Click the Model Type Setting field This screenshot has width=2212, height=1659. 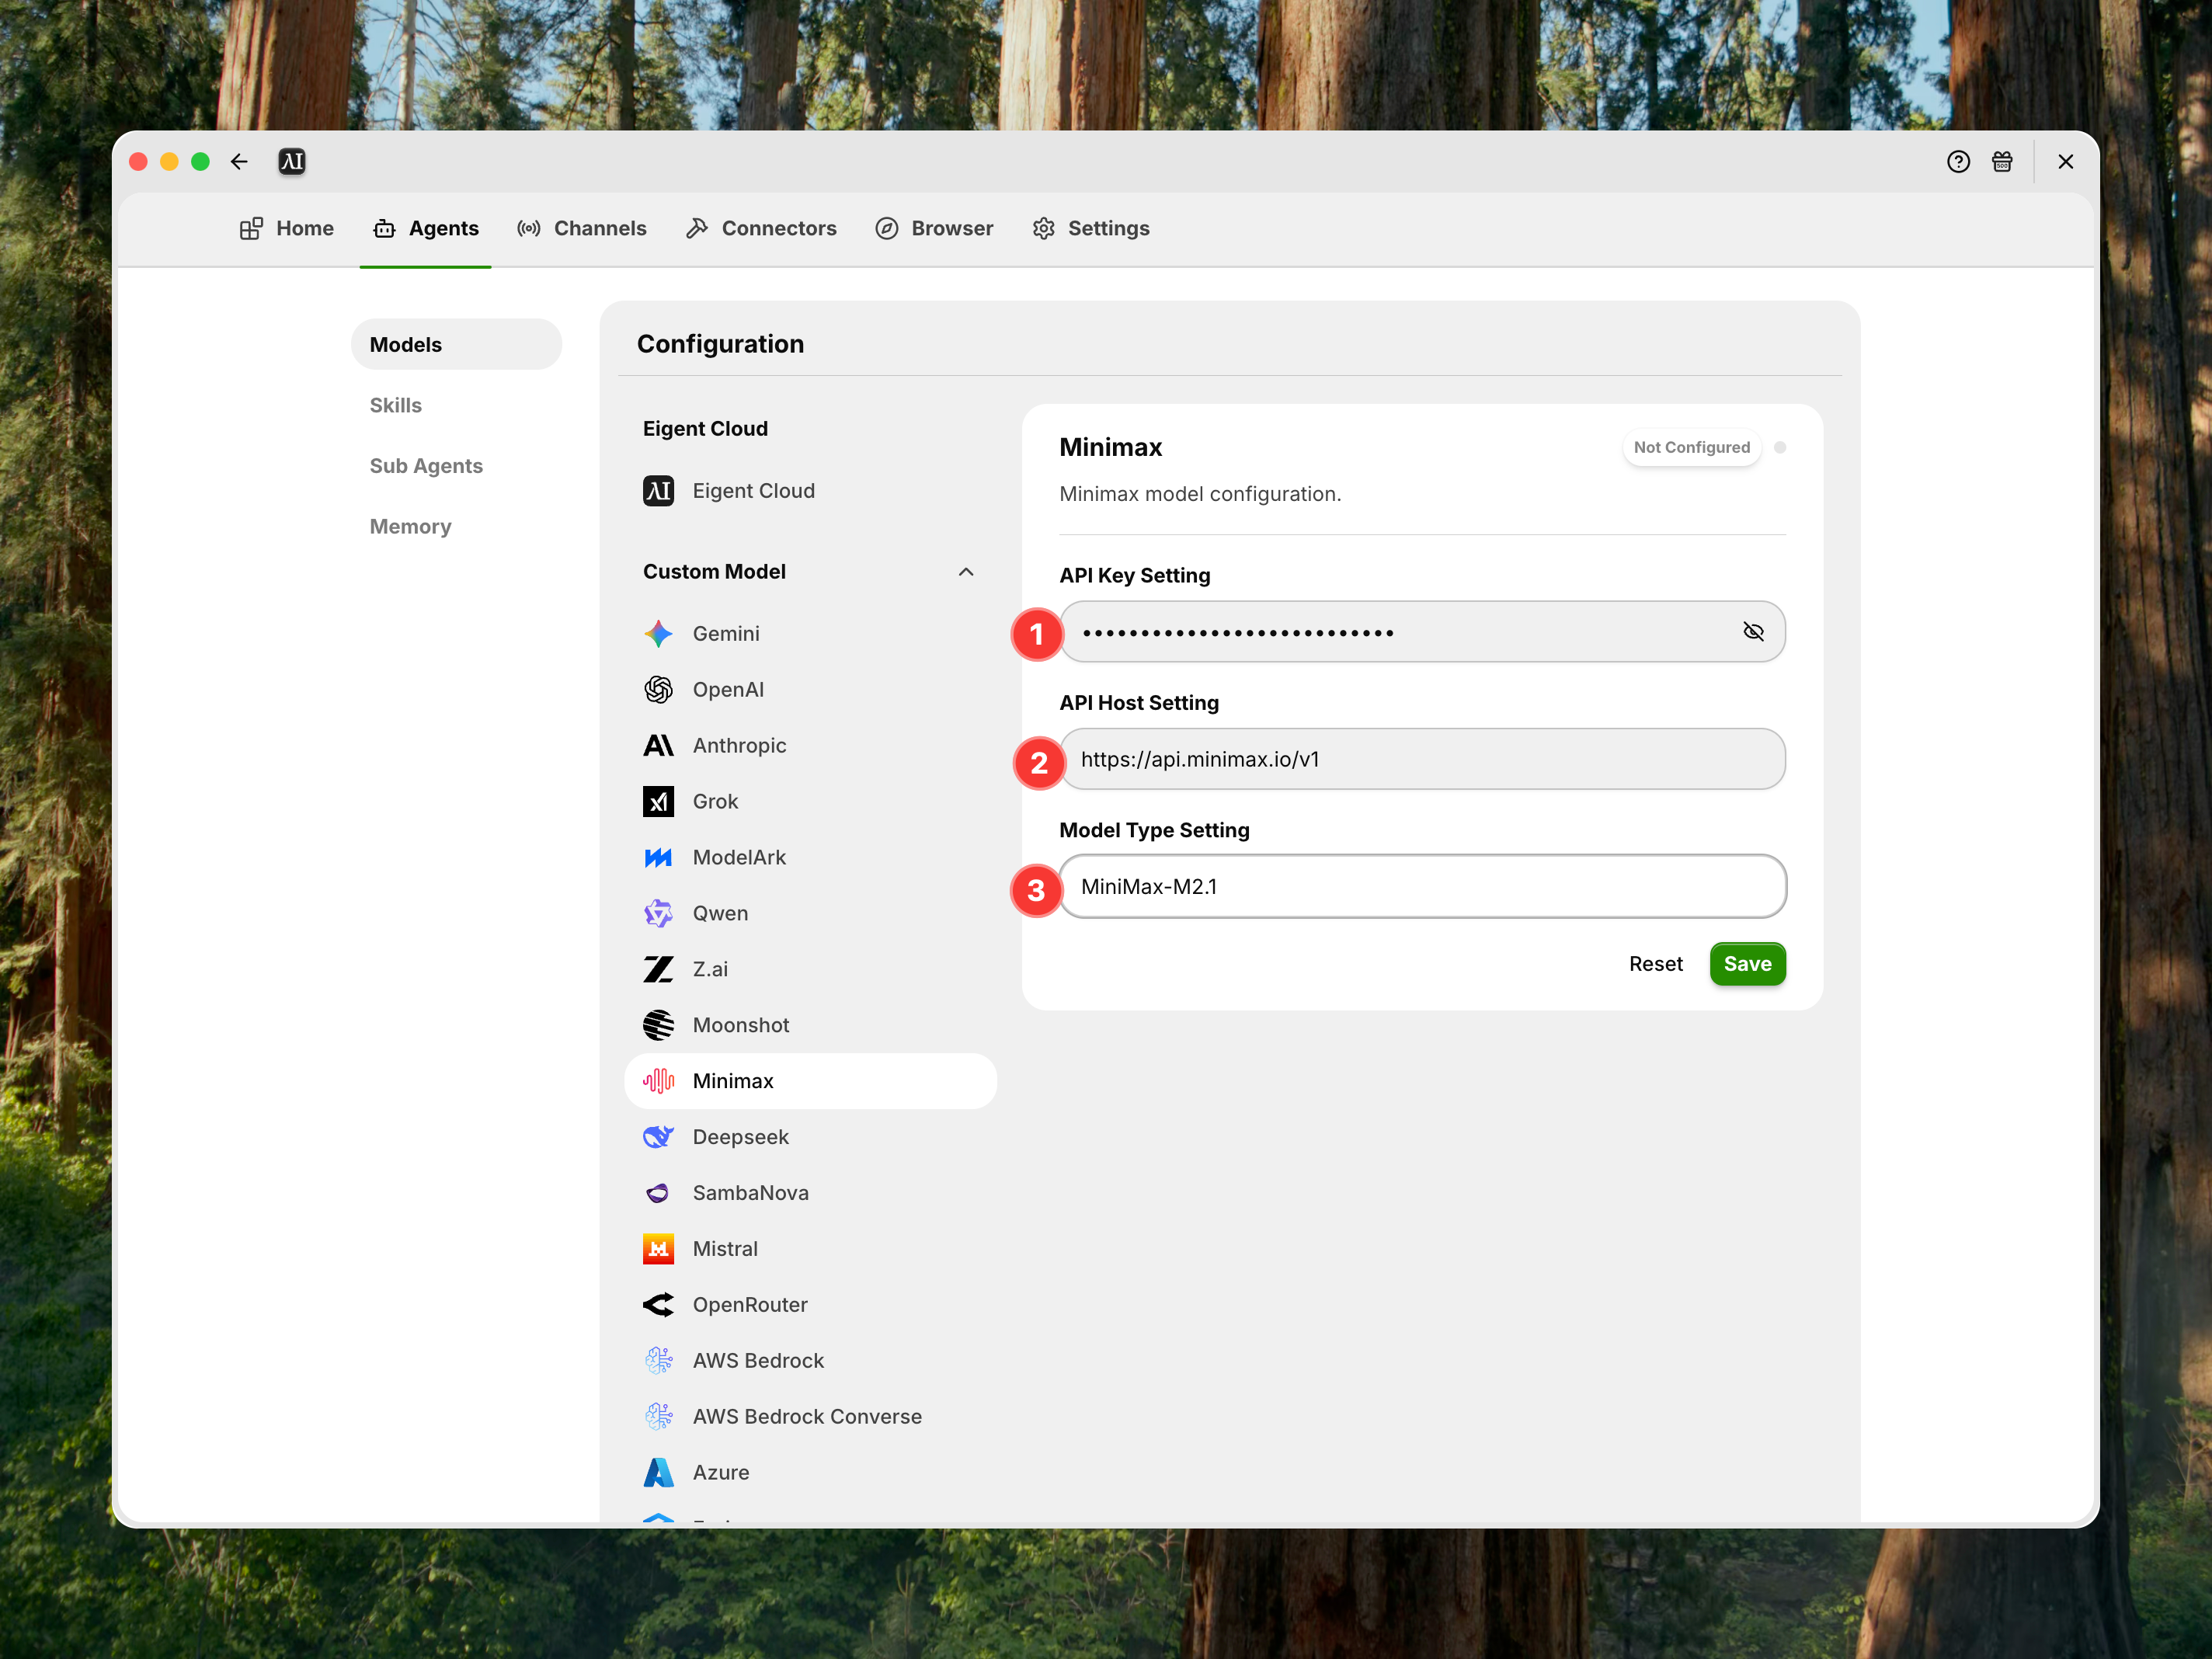pos(1422,886)
